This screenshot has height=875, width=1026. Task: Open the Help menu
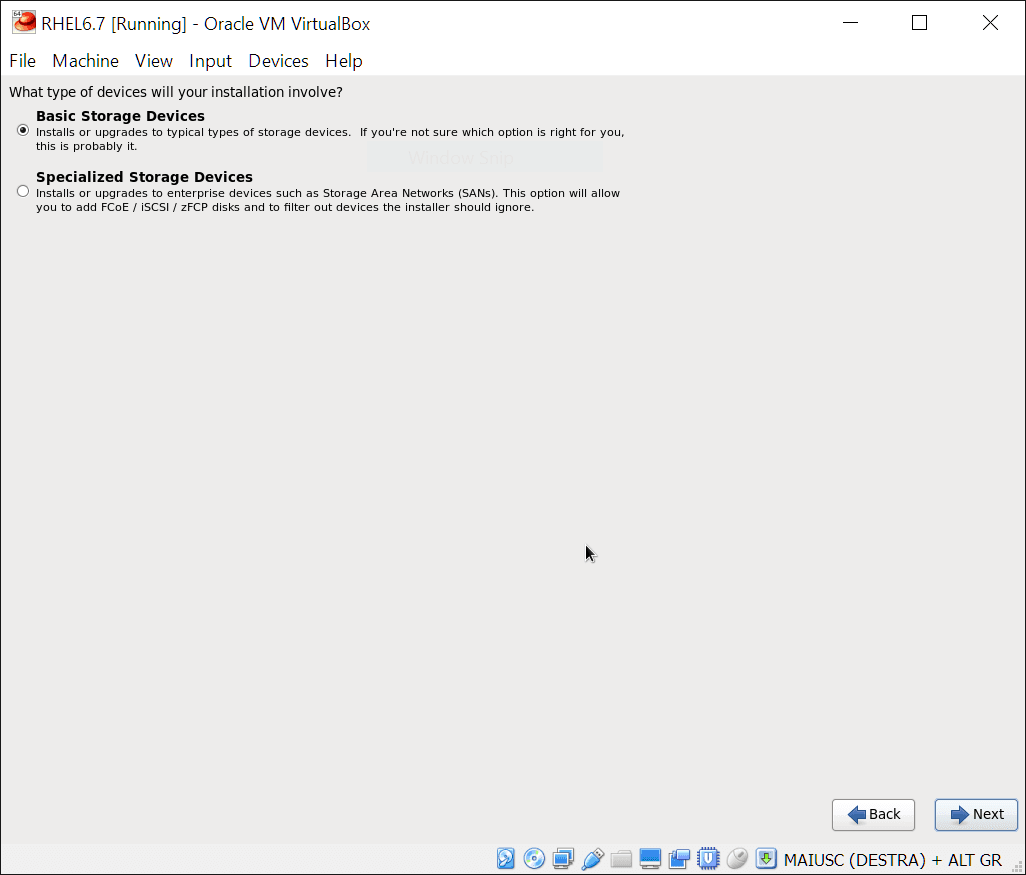(344, 61)
